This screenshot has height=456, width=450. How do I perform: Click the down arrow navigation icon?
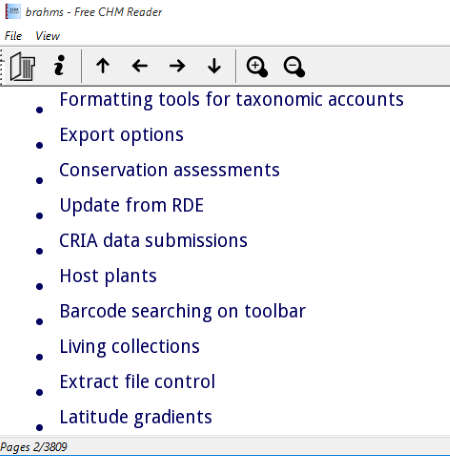214,66
